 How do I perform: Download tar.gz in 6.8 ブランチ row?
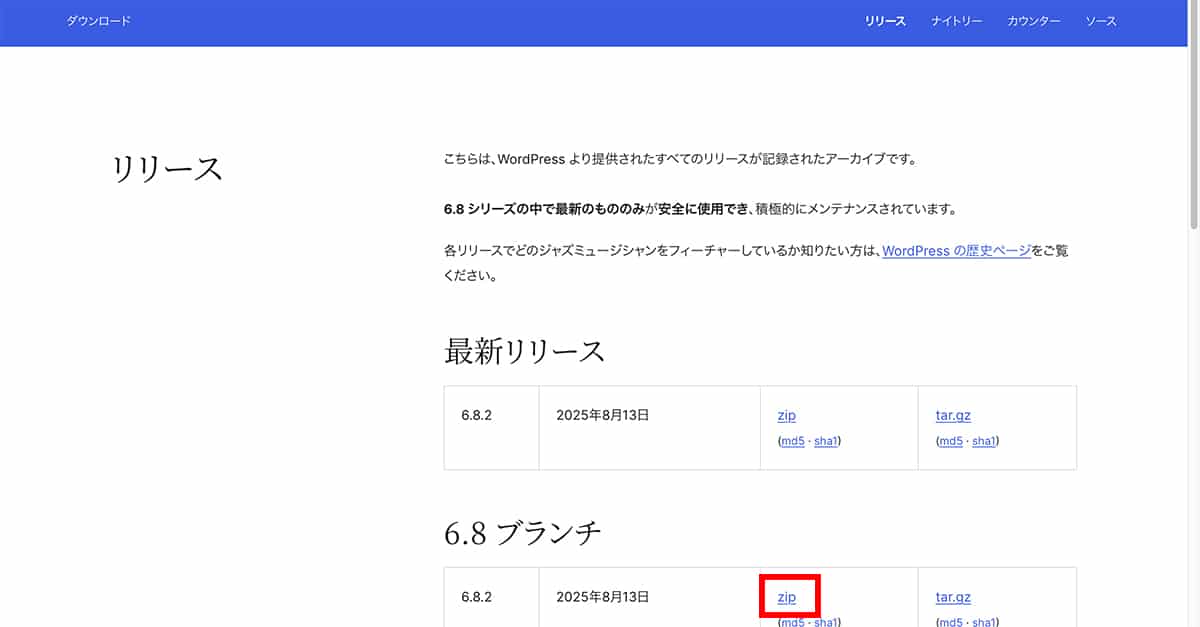953,597
